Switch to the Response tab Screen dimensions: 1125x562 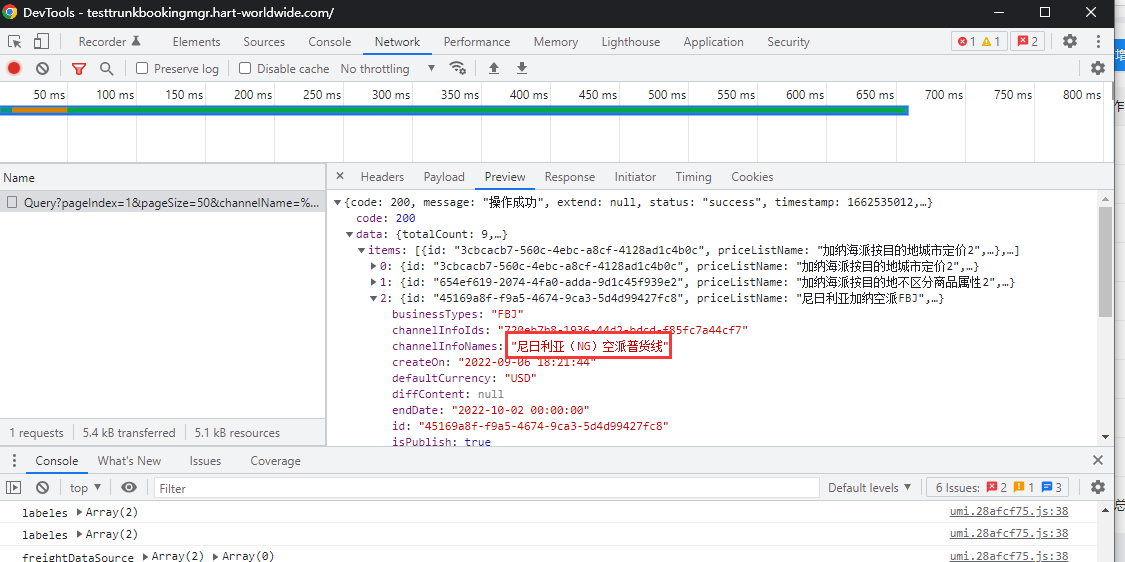pos(569,177)
